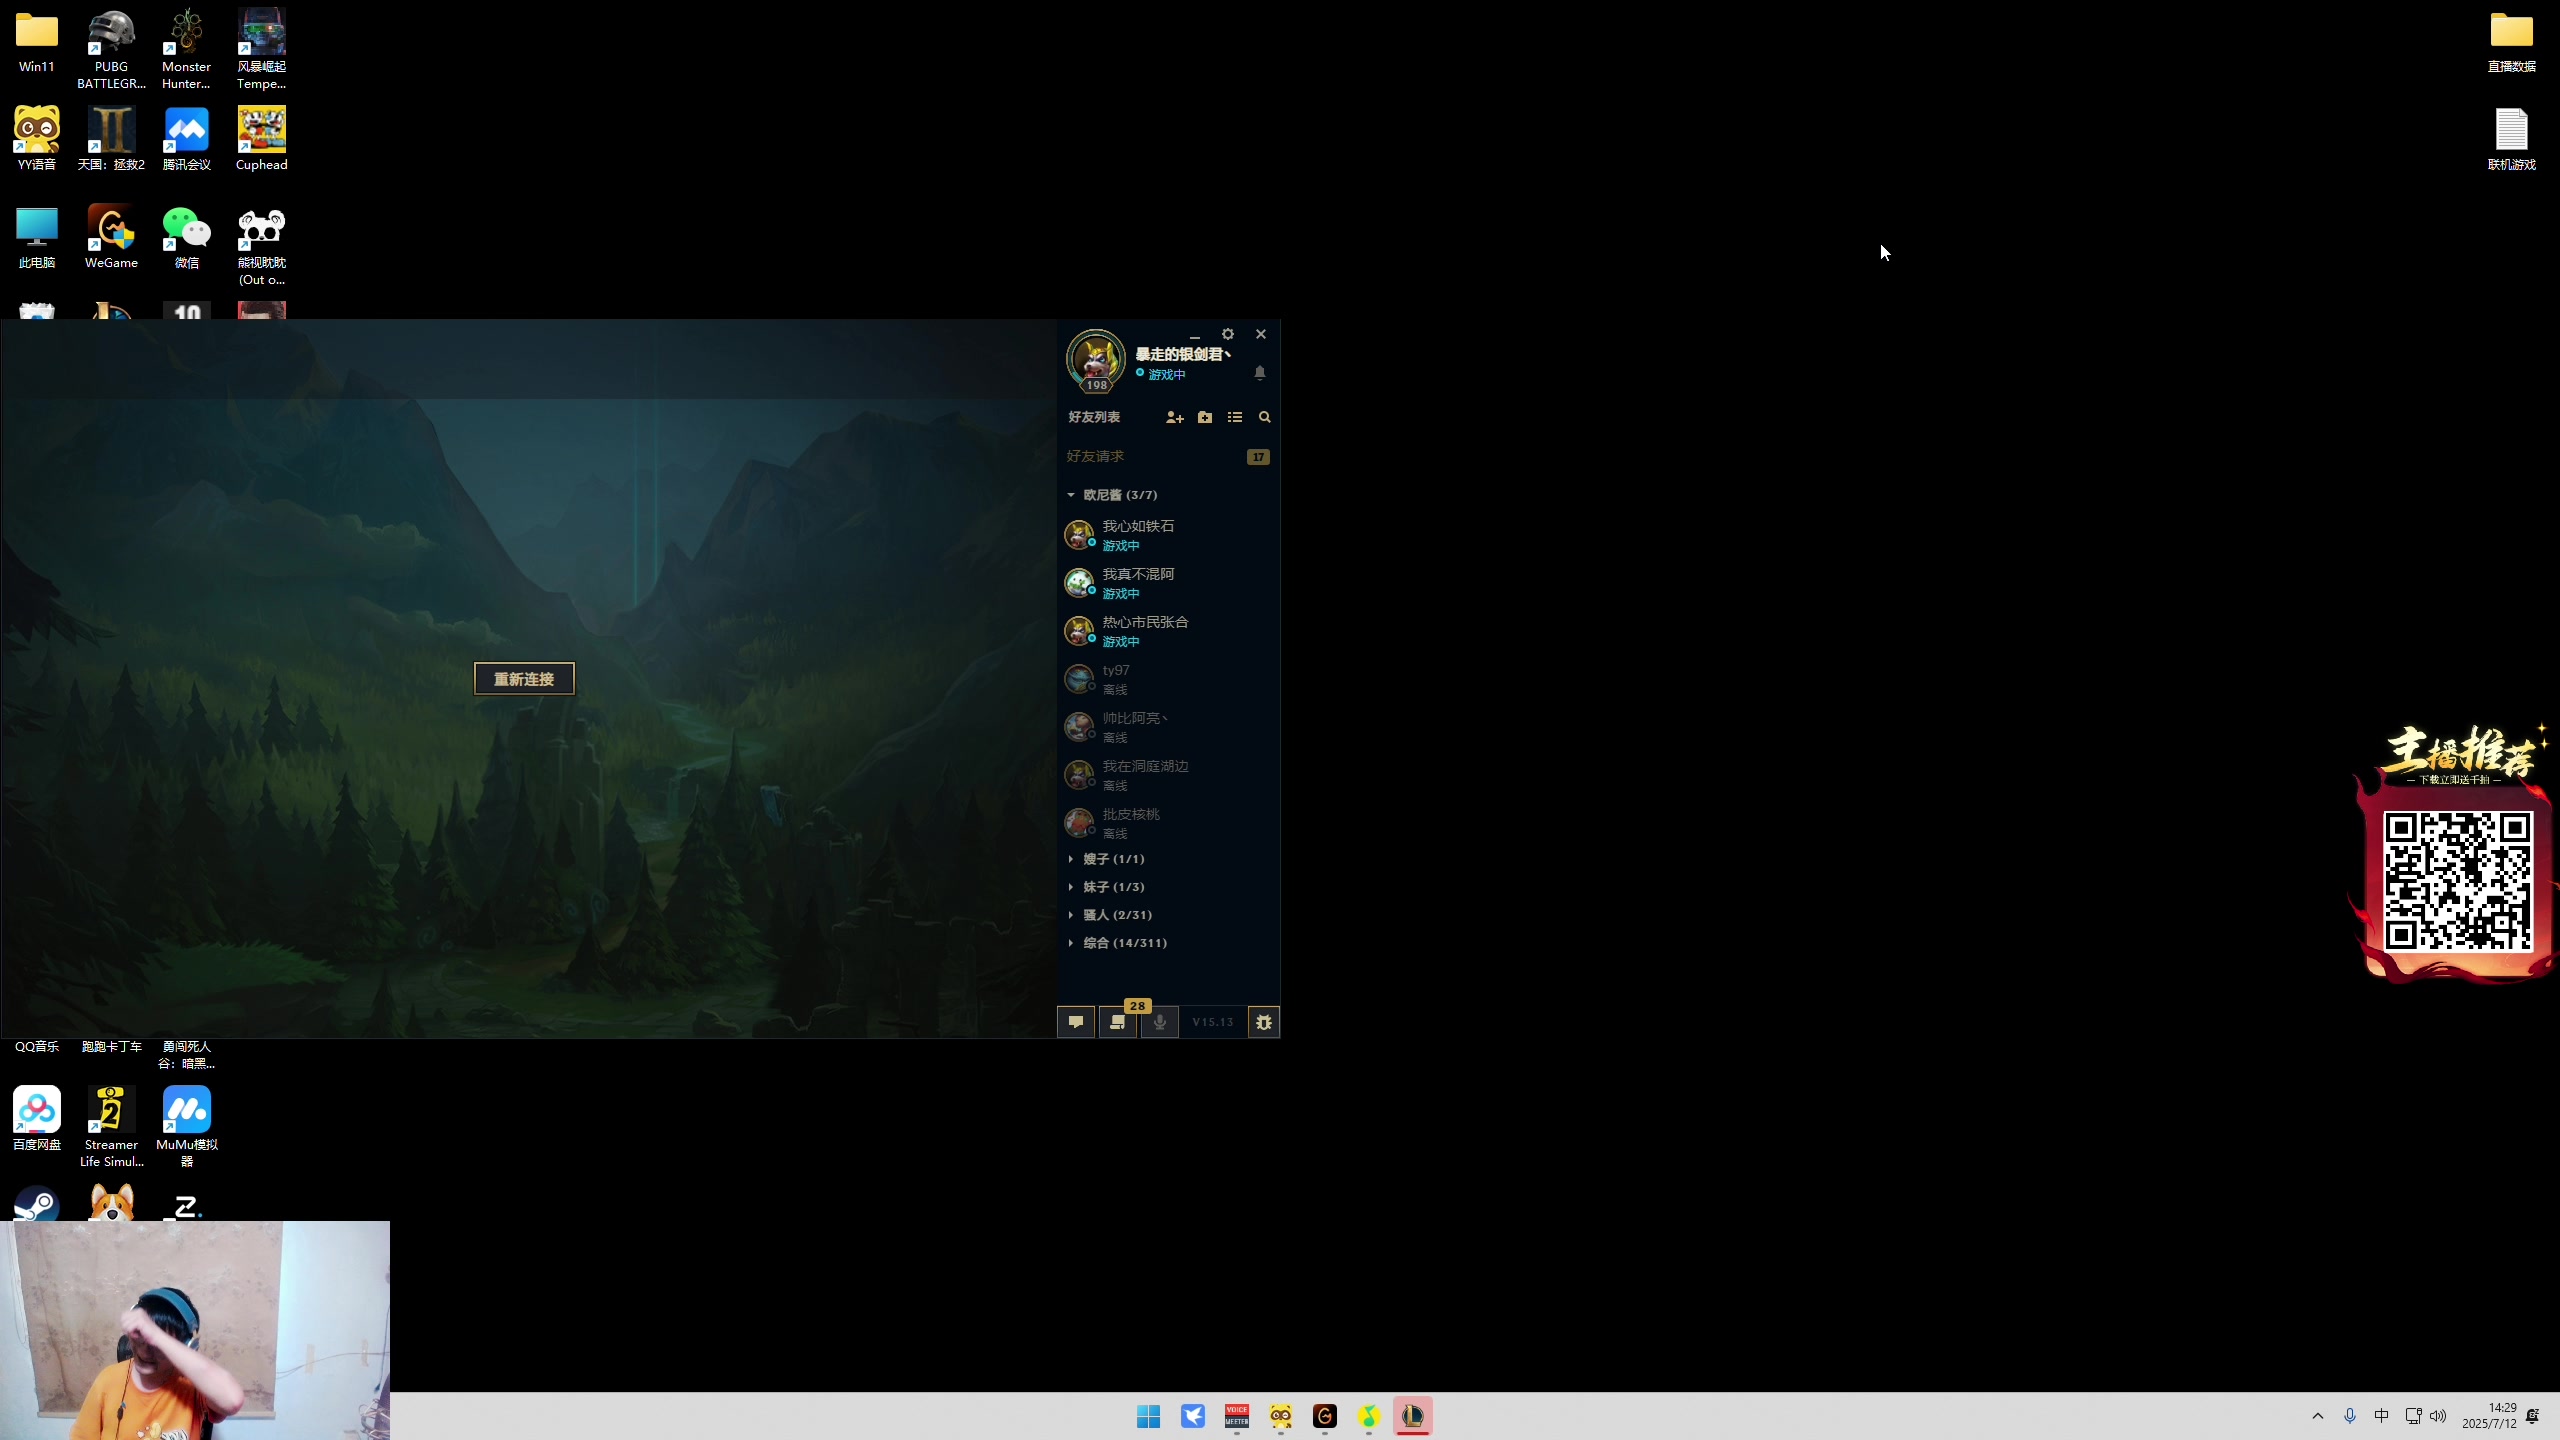2560x1440 pixels.
Task: Select friend 我心如铁石
Action: coord(1168,535)
